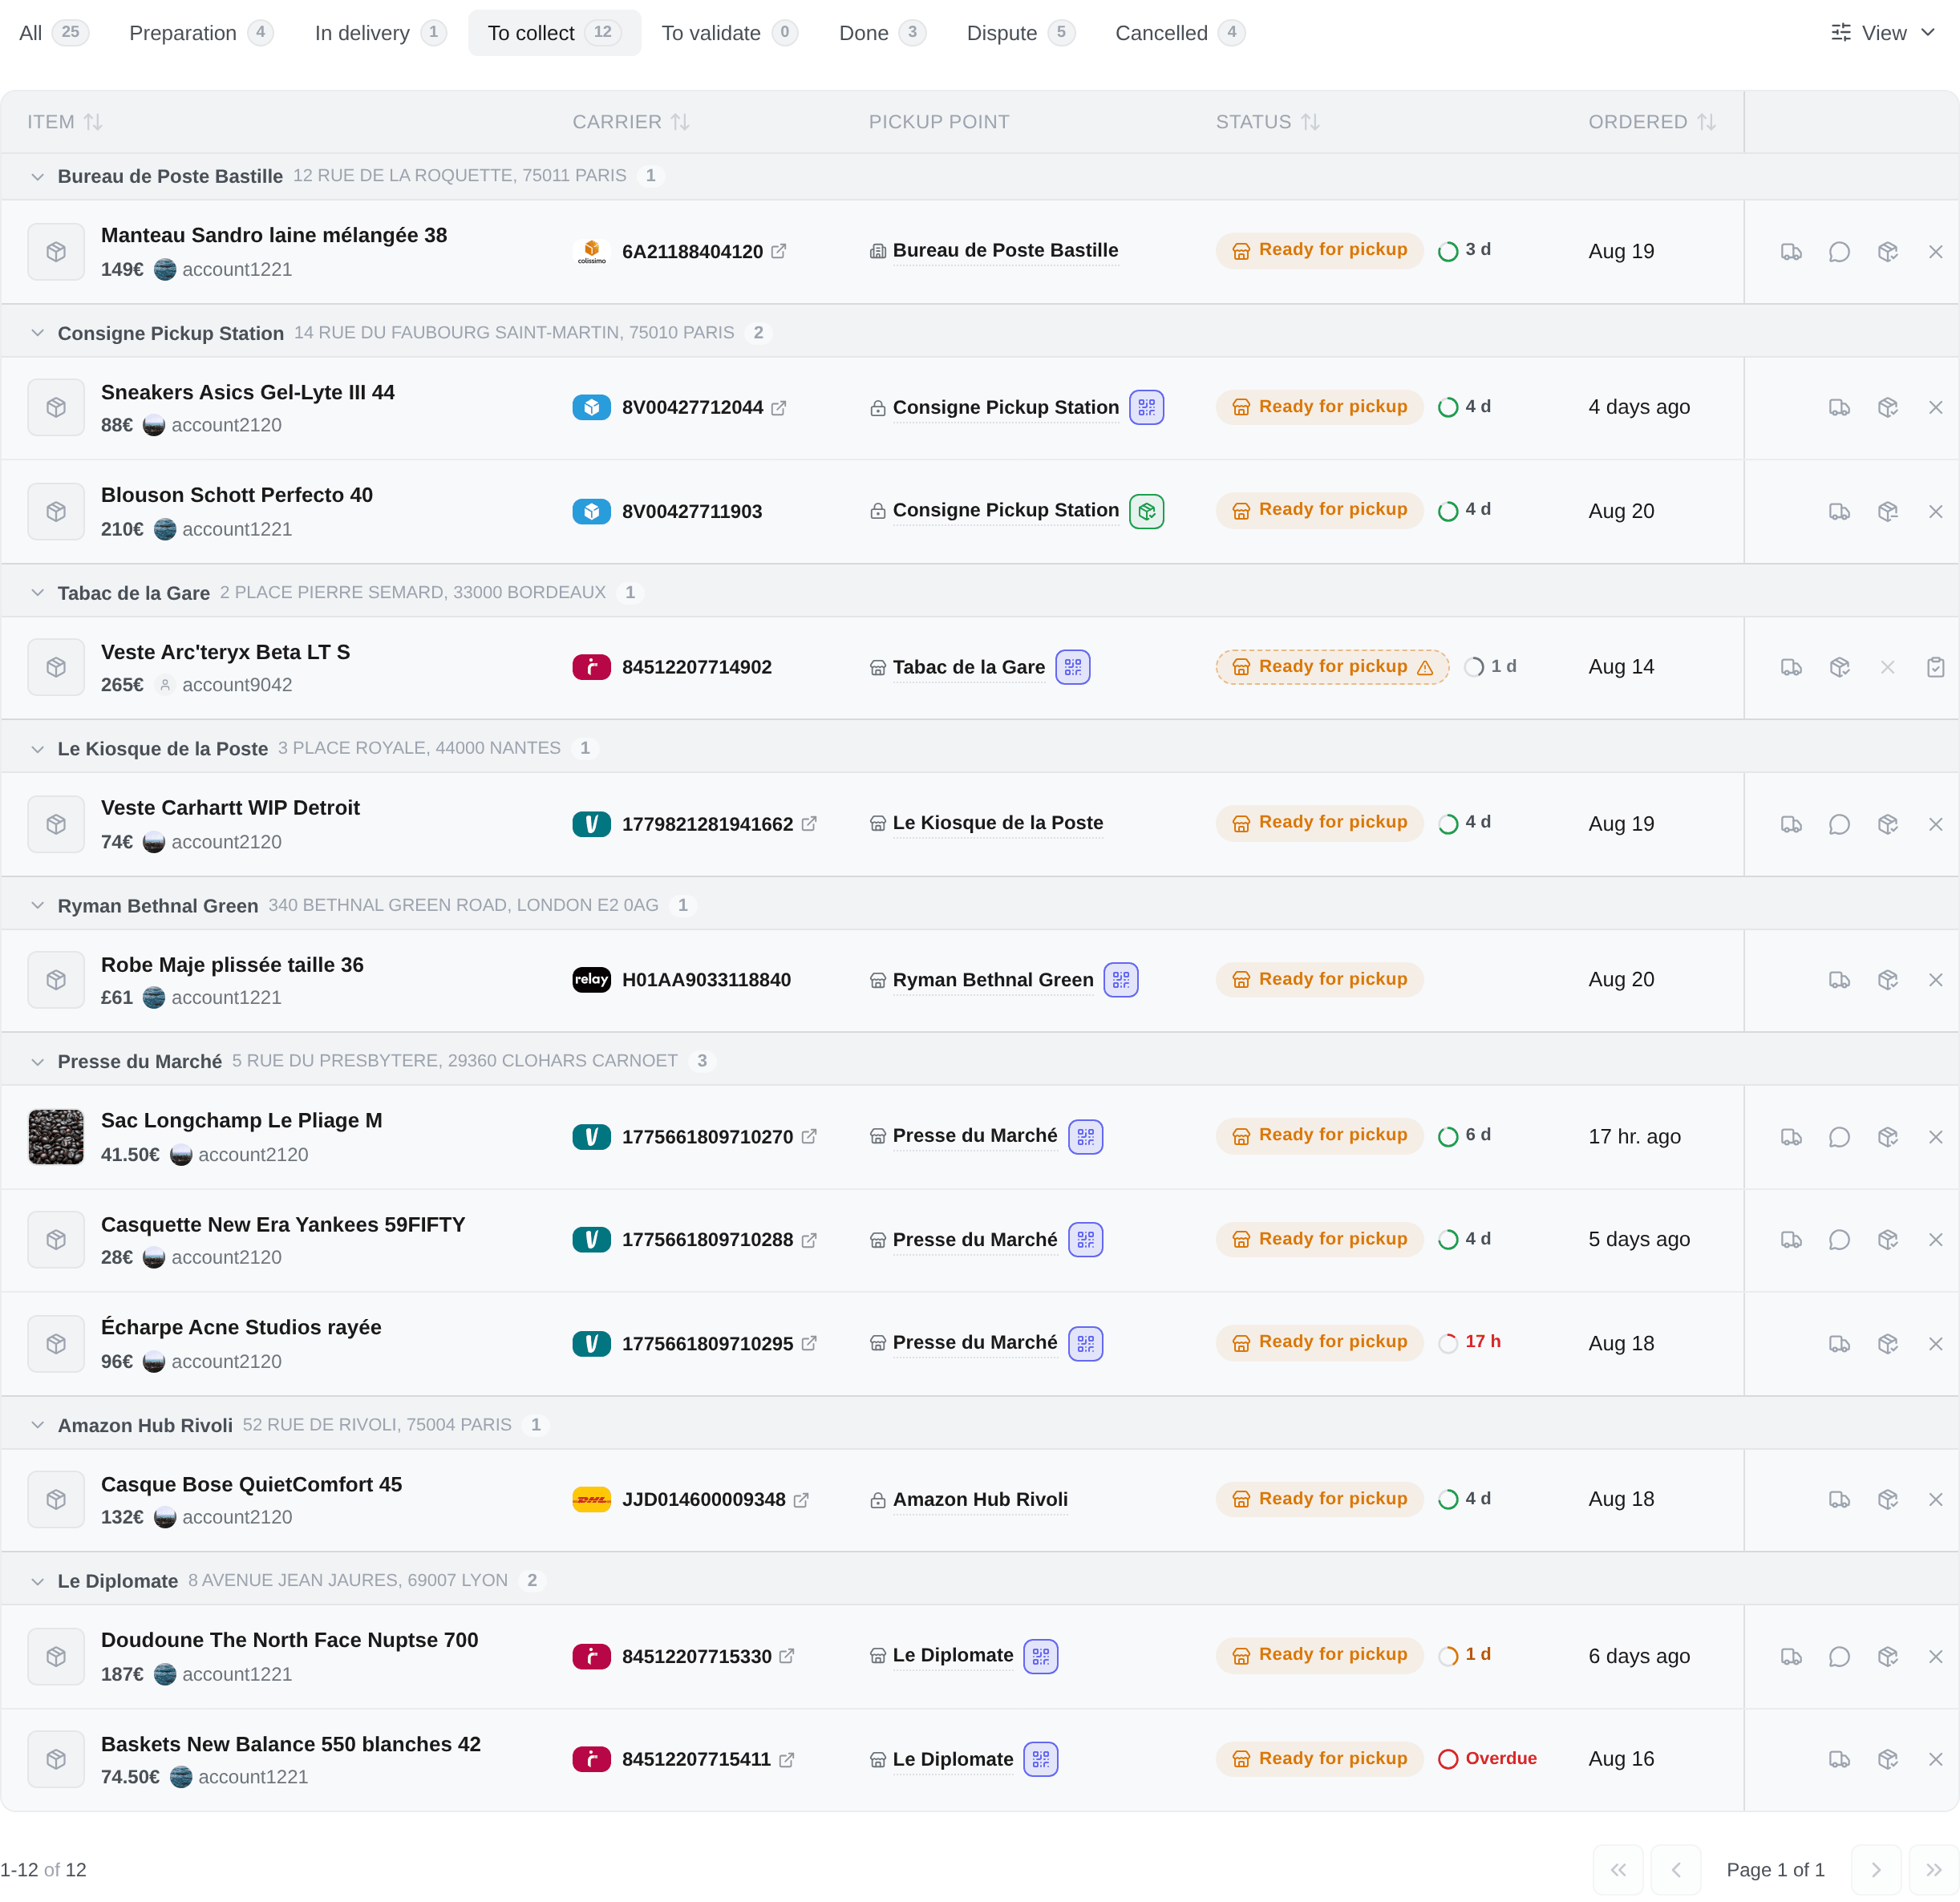
Task: Click package icon for Casque Bose row
Action: pos(1887,1500)
